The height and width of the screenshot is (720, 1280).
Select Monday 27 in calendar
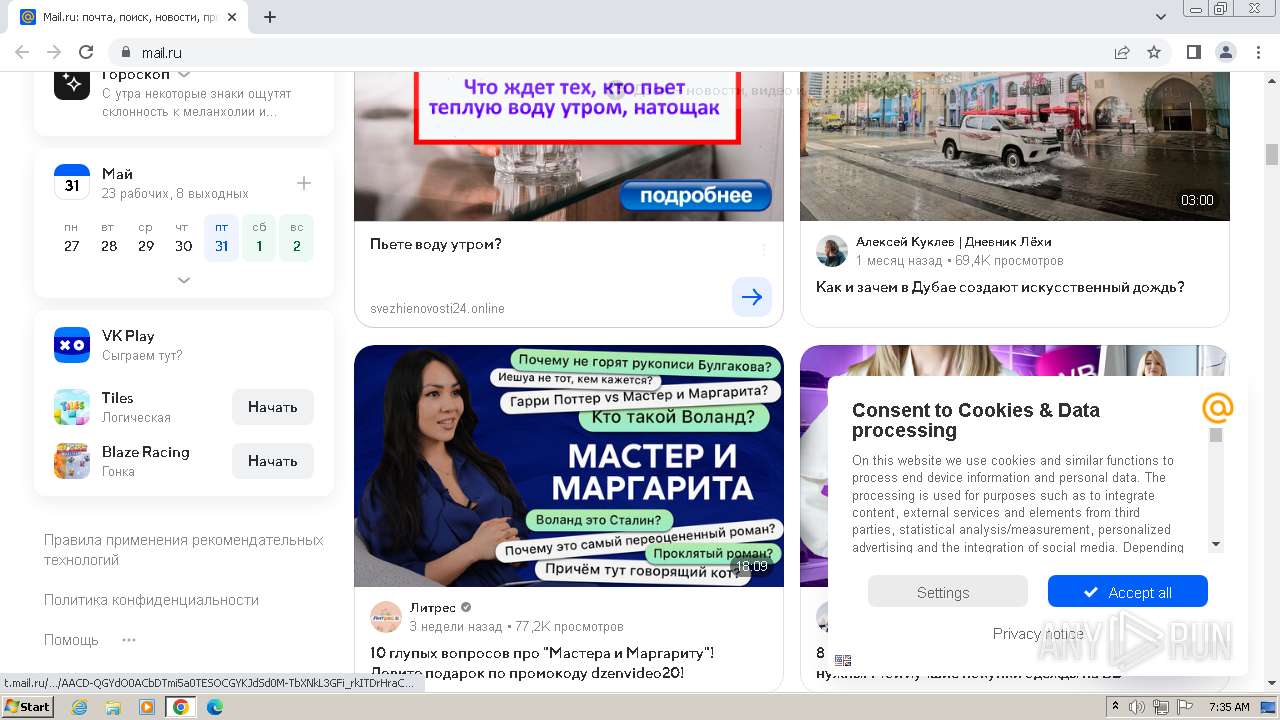[72, 238]
